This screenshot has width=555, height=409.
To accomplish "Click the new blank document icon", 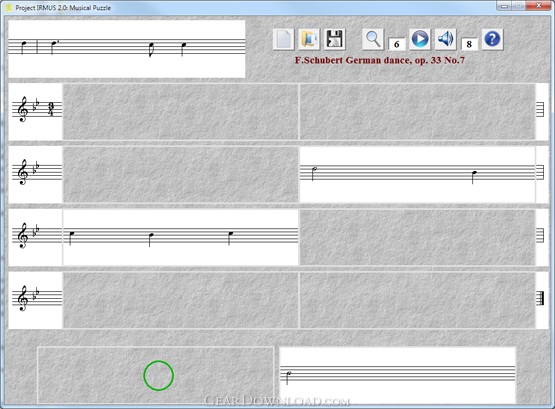I will pyautogui.click(x=284, y=39).
